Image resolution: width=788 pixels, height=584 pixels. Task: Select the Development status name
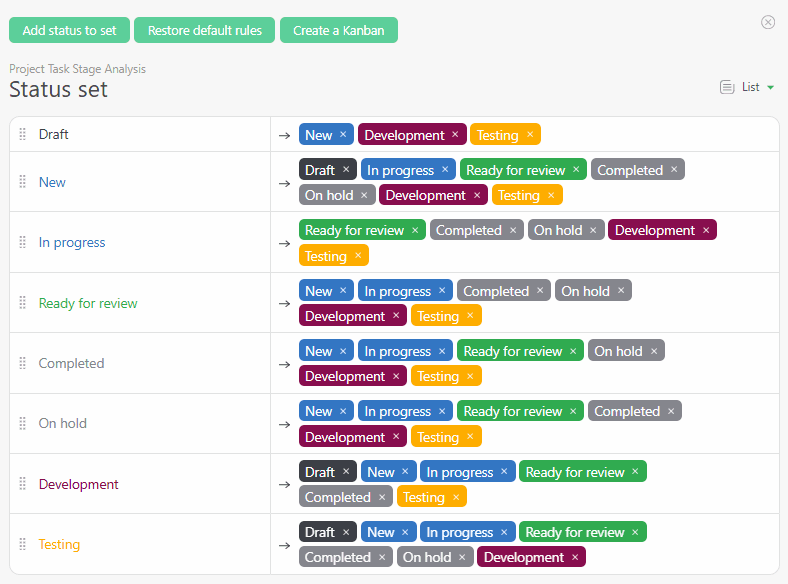78,484
